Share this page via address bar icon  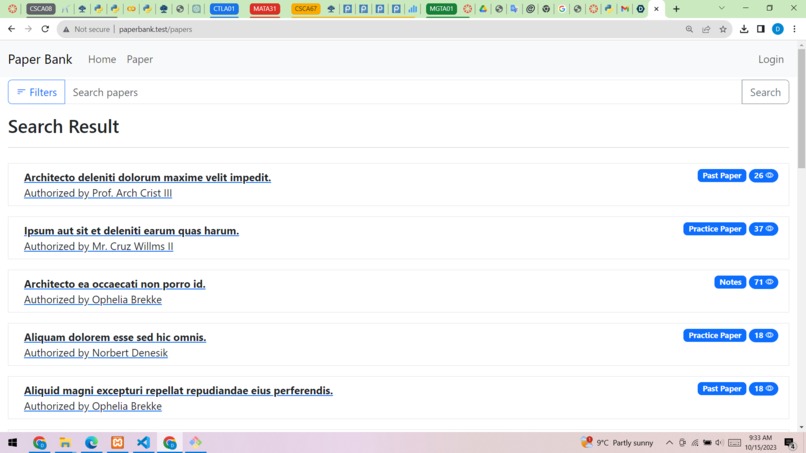(x=706, y=29)
